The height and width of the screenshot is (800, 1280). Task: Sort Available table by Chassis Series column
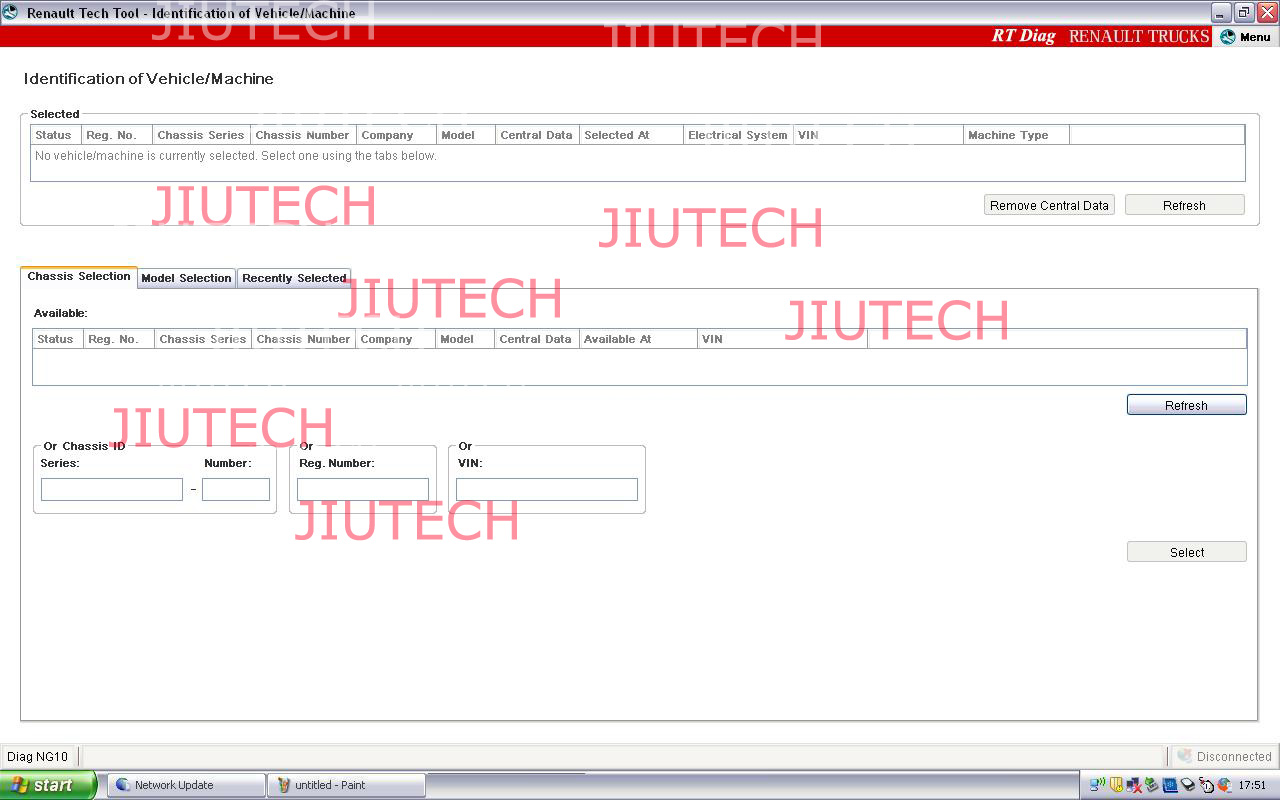pos(204,339)
